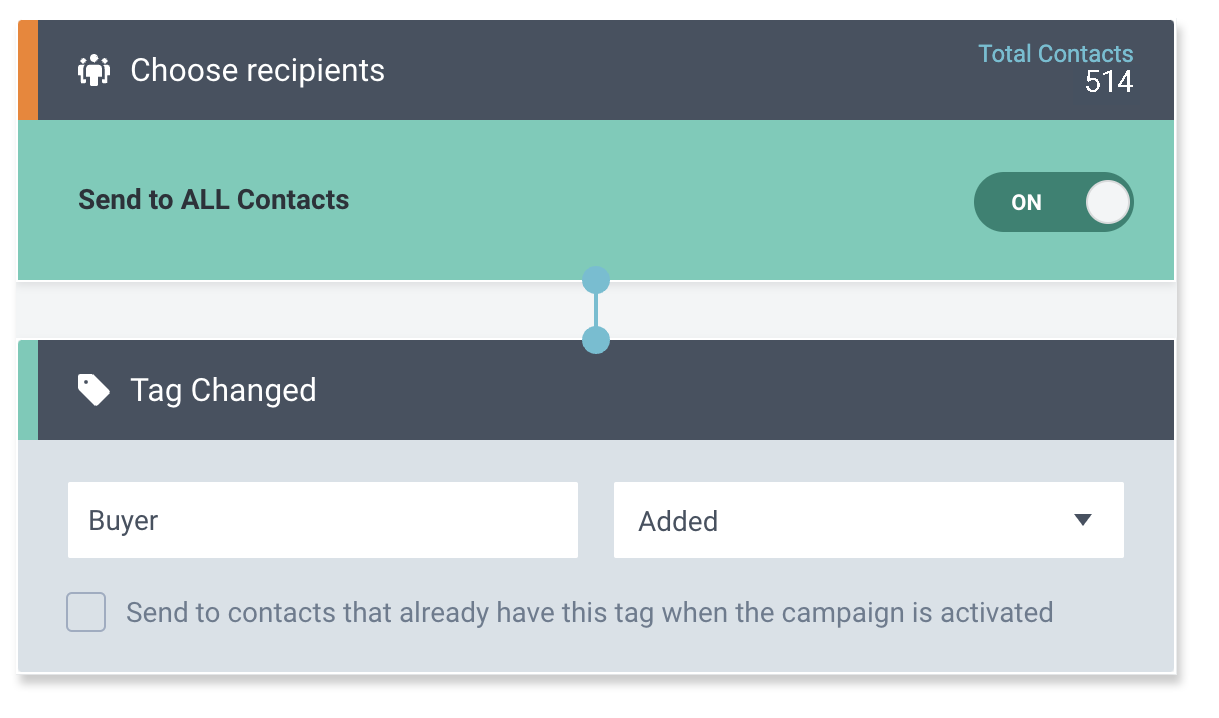Click the green accent bar on Tag Changed
The image size is (1219, 718).
28,390
